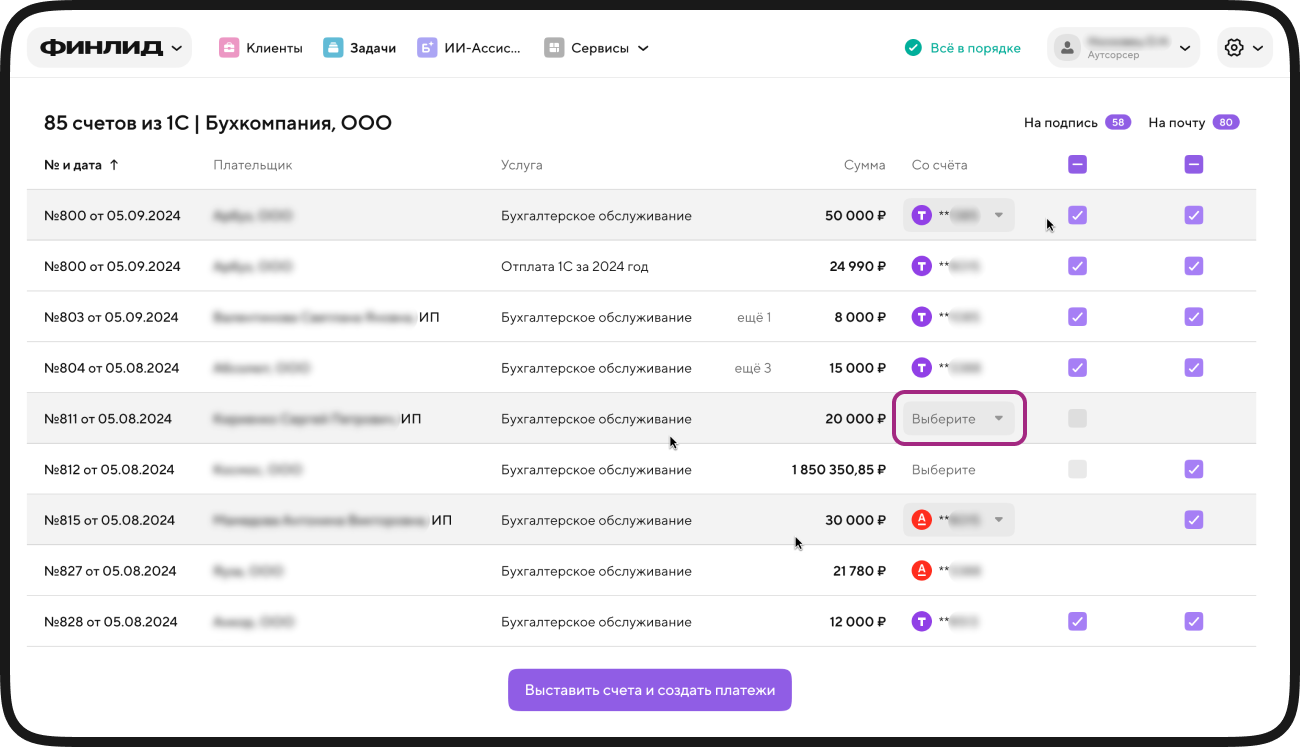Open 'Выберите' account dropdown for invoice №811
This screenshot has width=1300, height=747.
point(958,419)
